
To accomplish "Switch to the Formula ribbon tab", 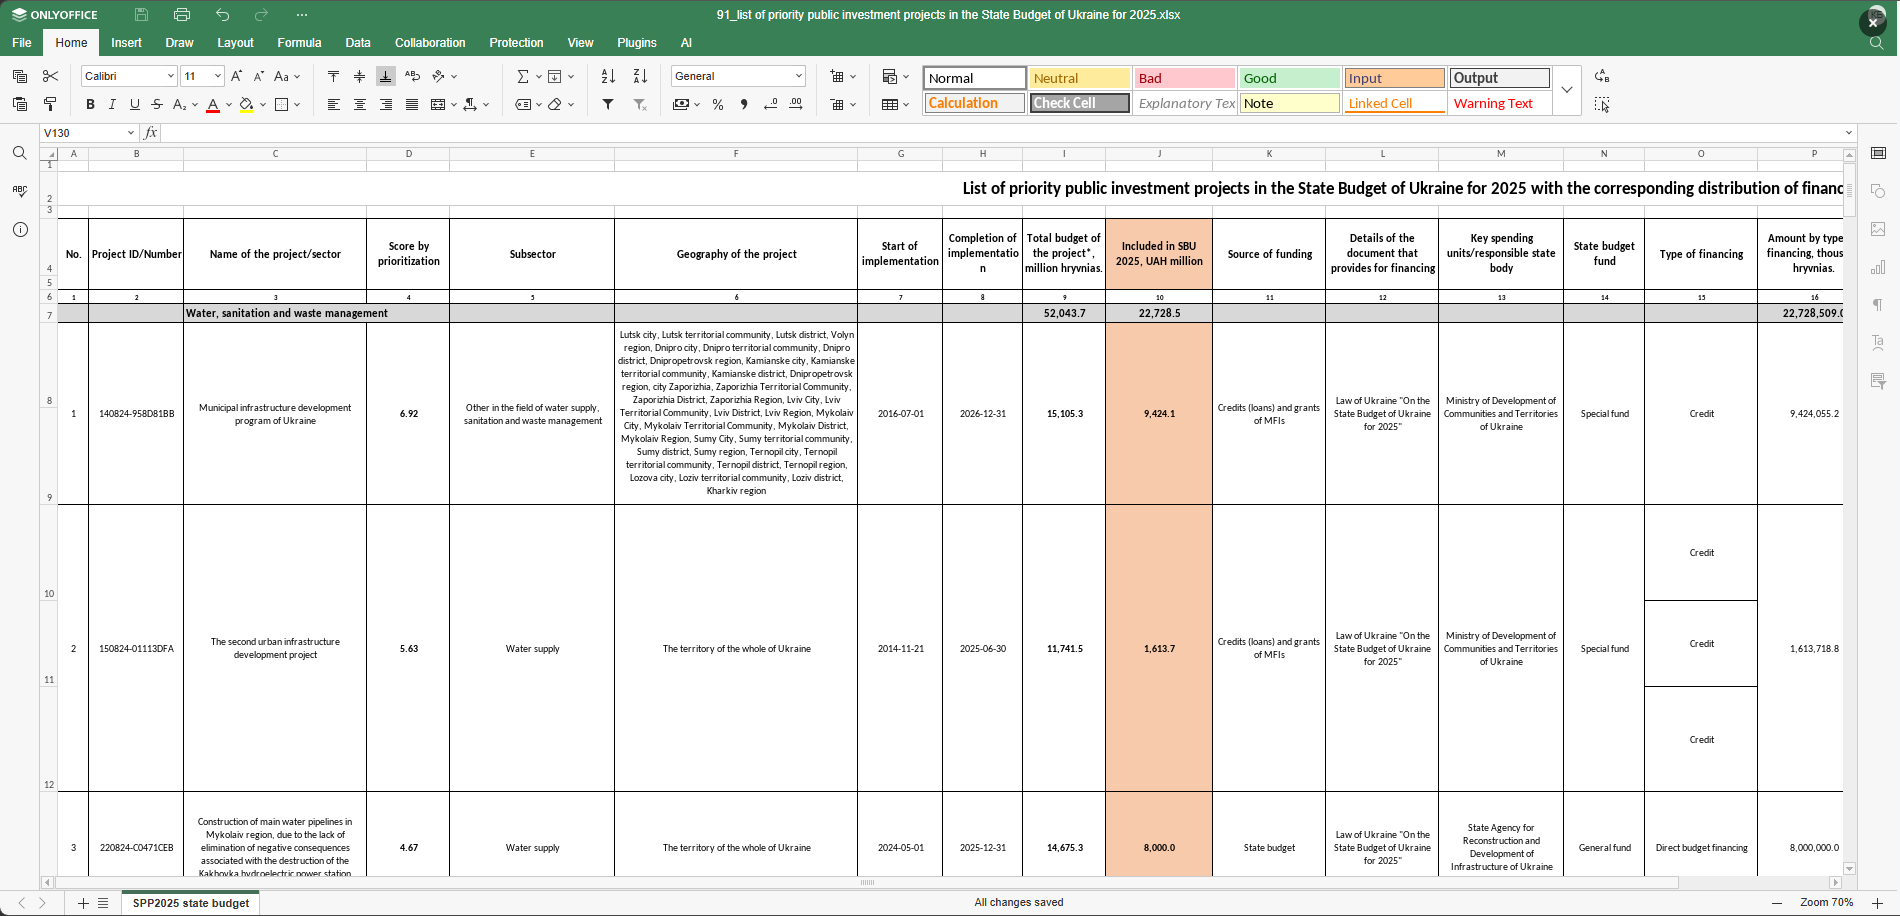I will 299,43.
